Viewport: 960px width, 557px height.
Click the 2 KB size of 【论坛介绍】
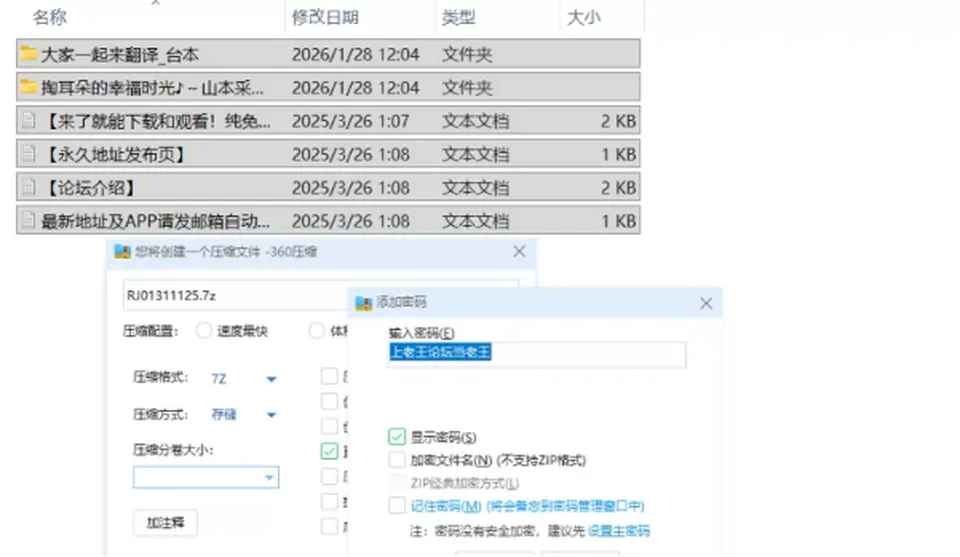pyautogui.click(x=618, y=188)
